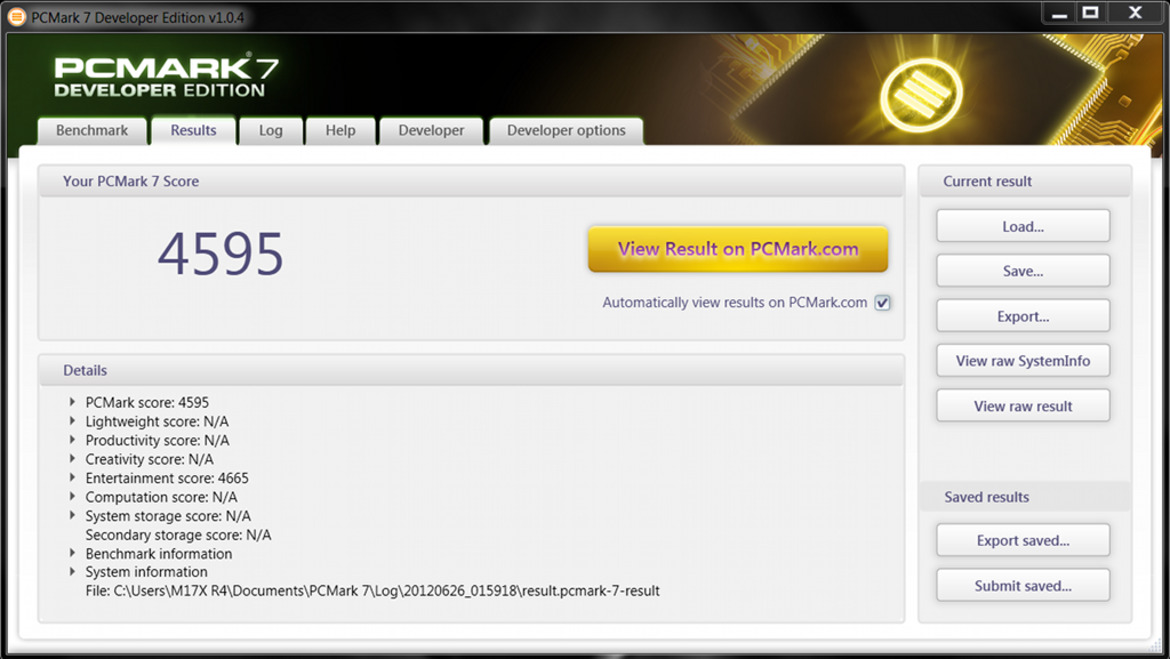Expand the System storage score row arrow
1170x659 pixels.
(72, 515)
